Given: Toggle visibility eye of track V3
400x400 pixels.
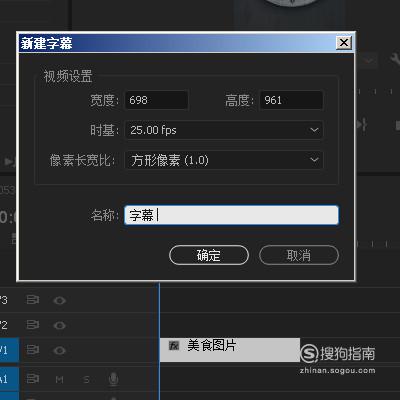Looking at the screenshot, I should coord(59,300).
